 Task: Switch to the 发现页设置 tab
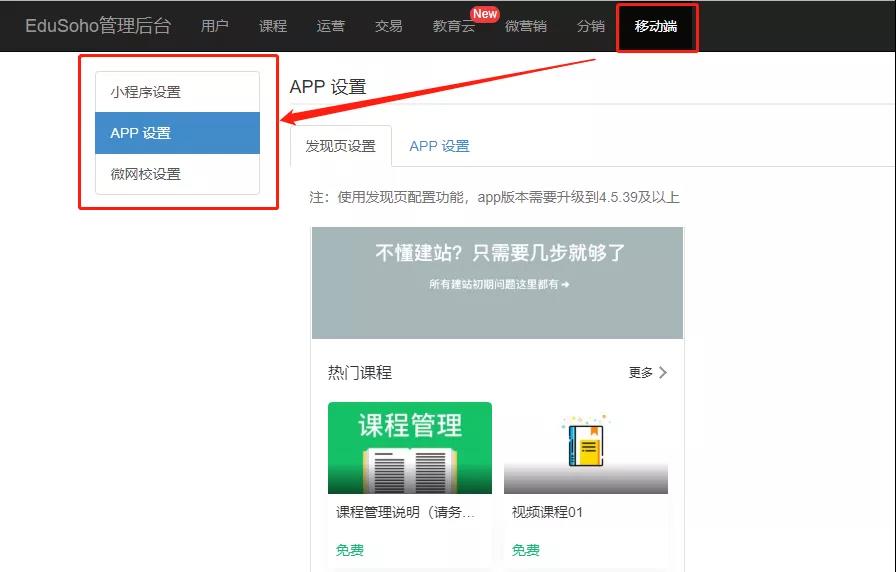(x=340, y=146)
